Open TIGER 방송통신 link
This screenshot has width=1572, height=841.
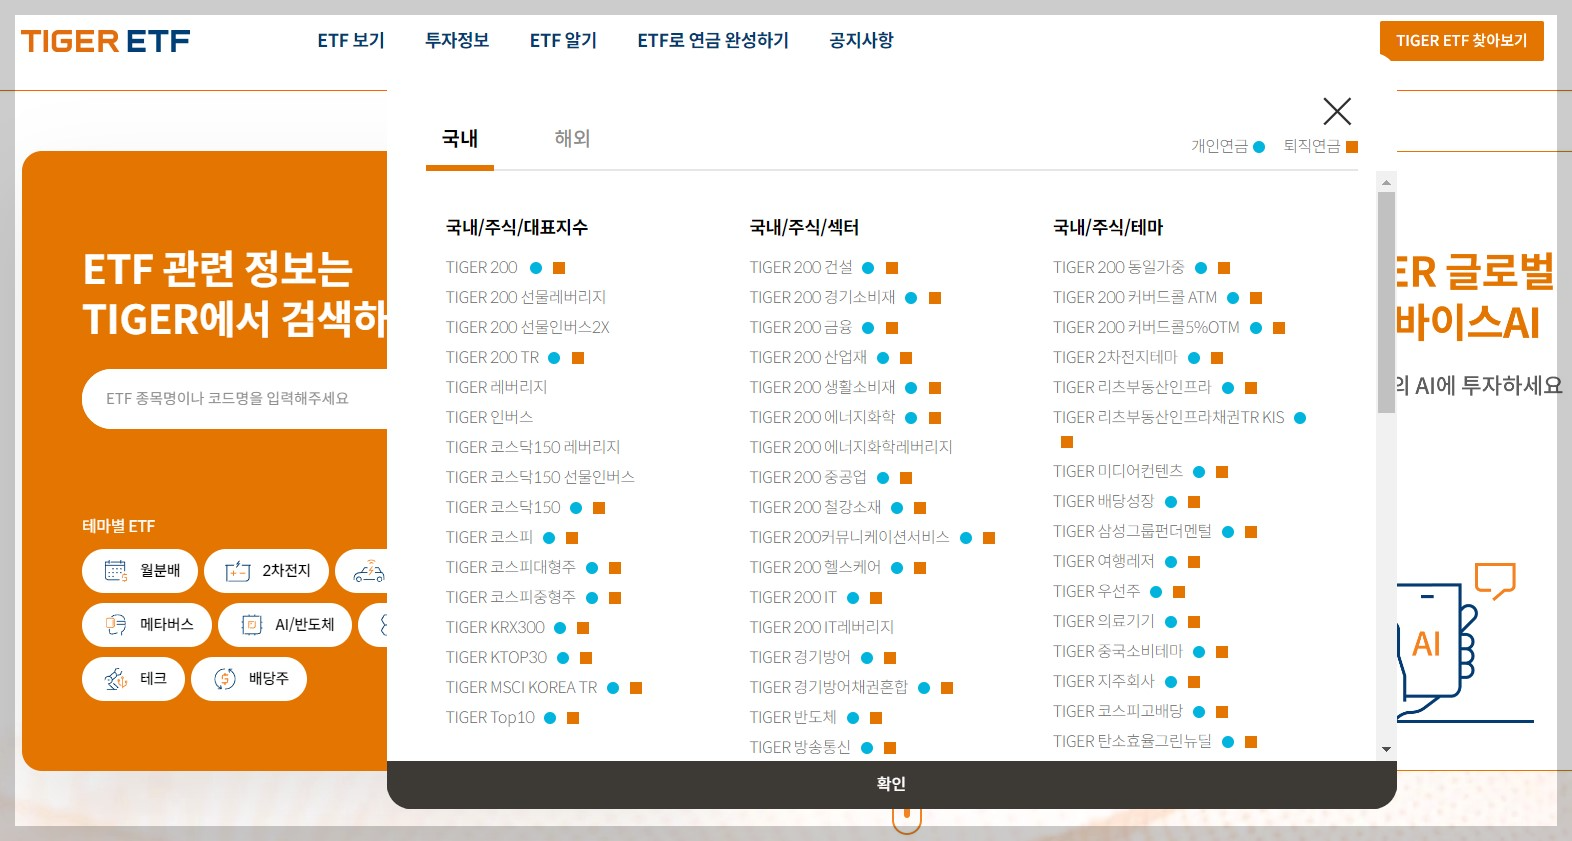[800, 748]
